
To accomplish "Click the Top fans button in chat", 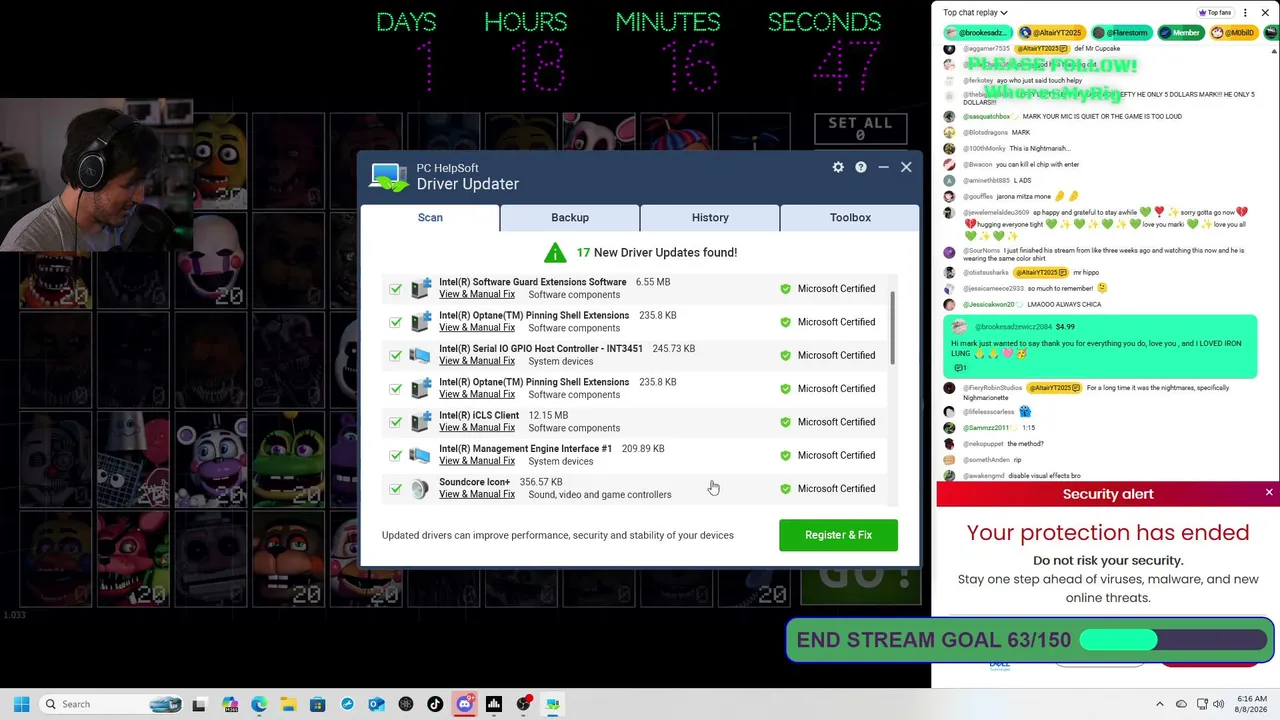I will [1214, 13].
